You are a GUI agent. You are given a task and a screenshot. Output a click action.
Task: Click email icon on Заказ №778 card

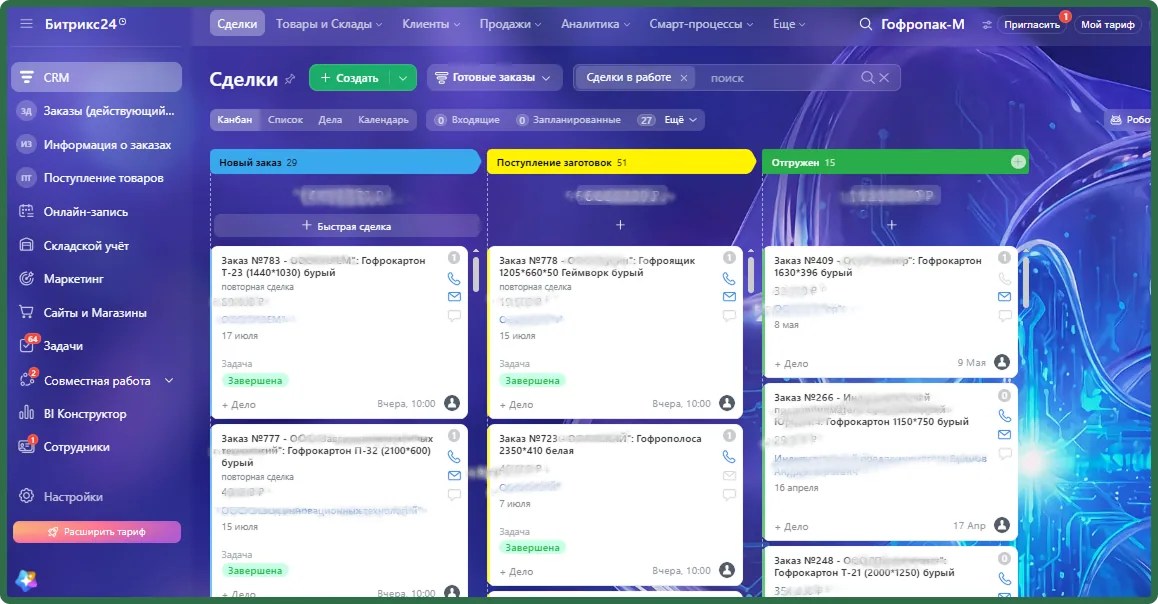click(x=729, y=297)
